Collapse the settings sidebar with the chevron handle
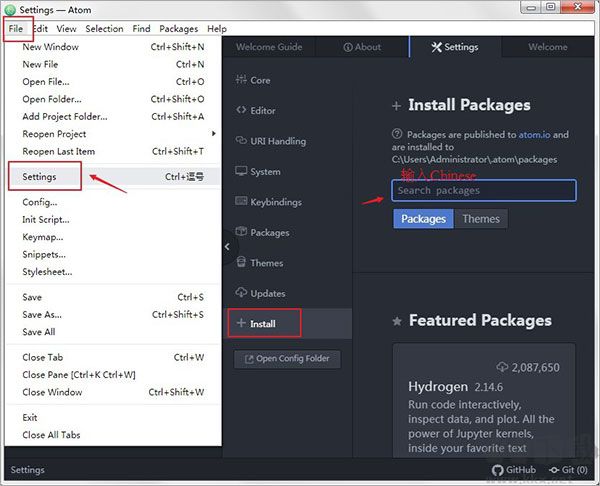Viewport: 600px width, 486px height. click(x=227, y=246)
